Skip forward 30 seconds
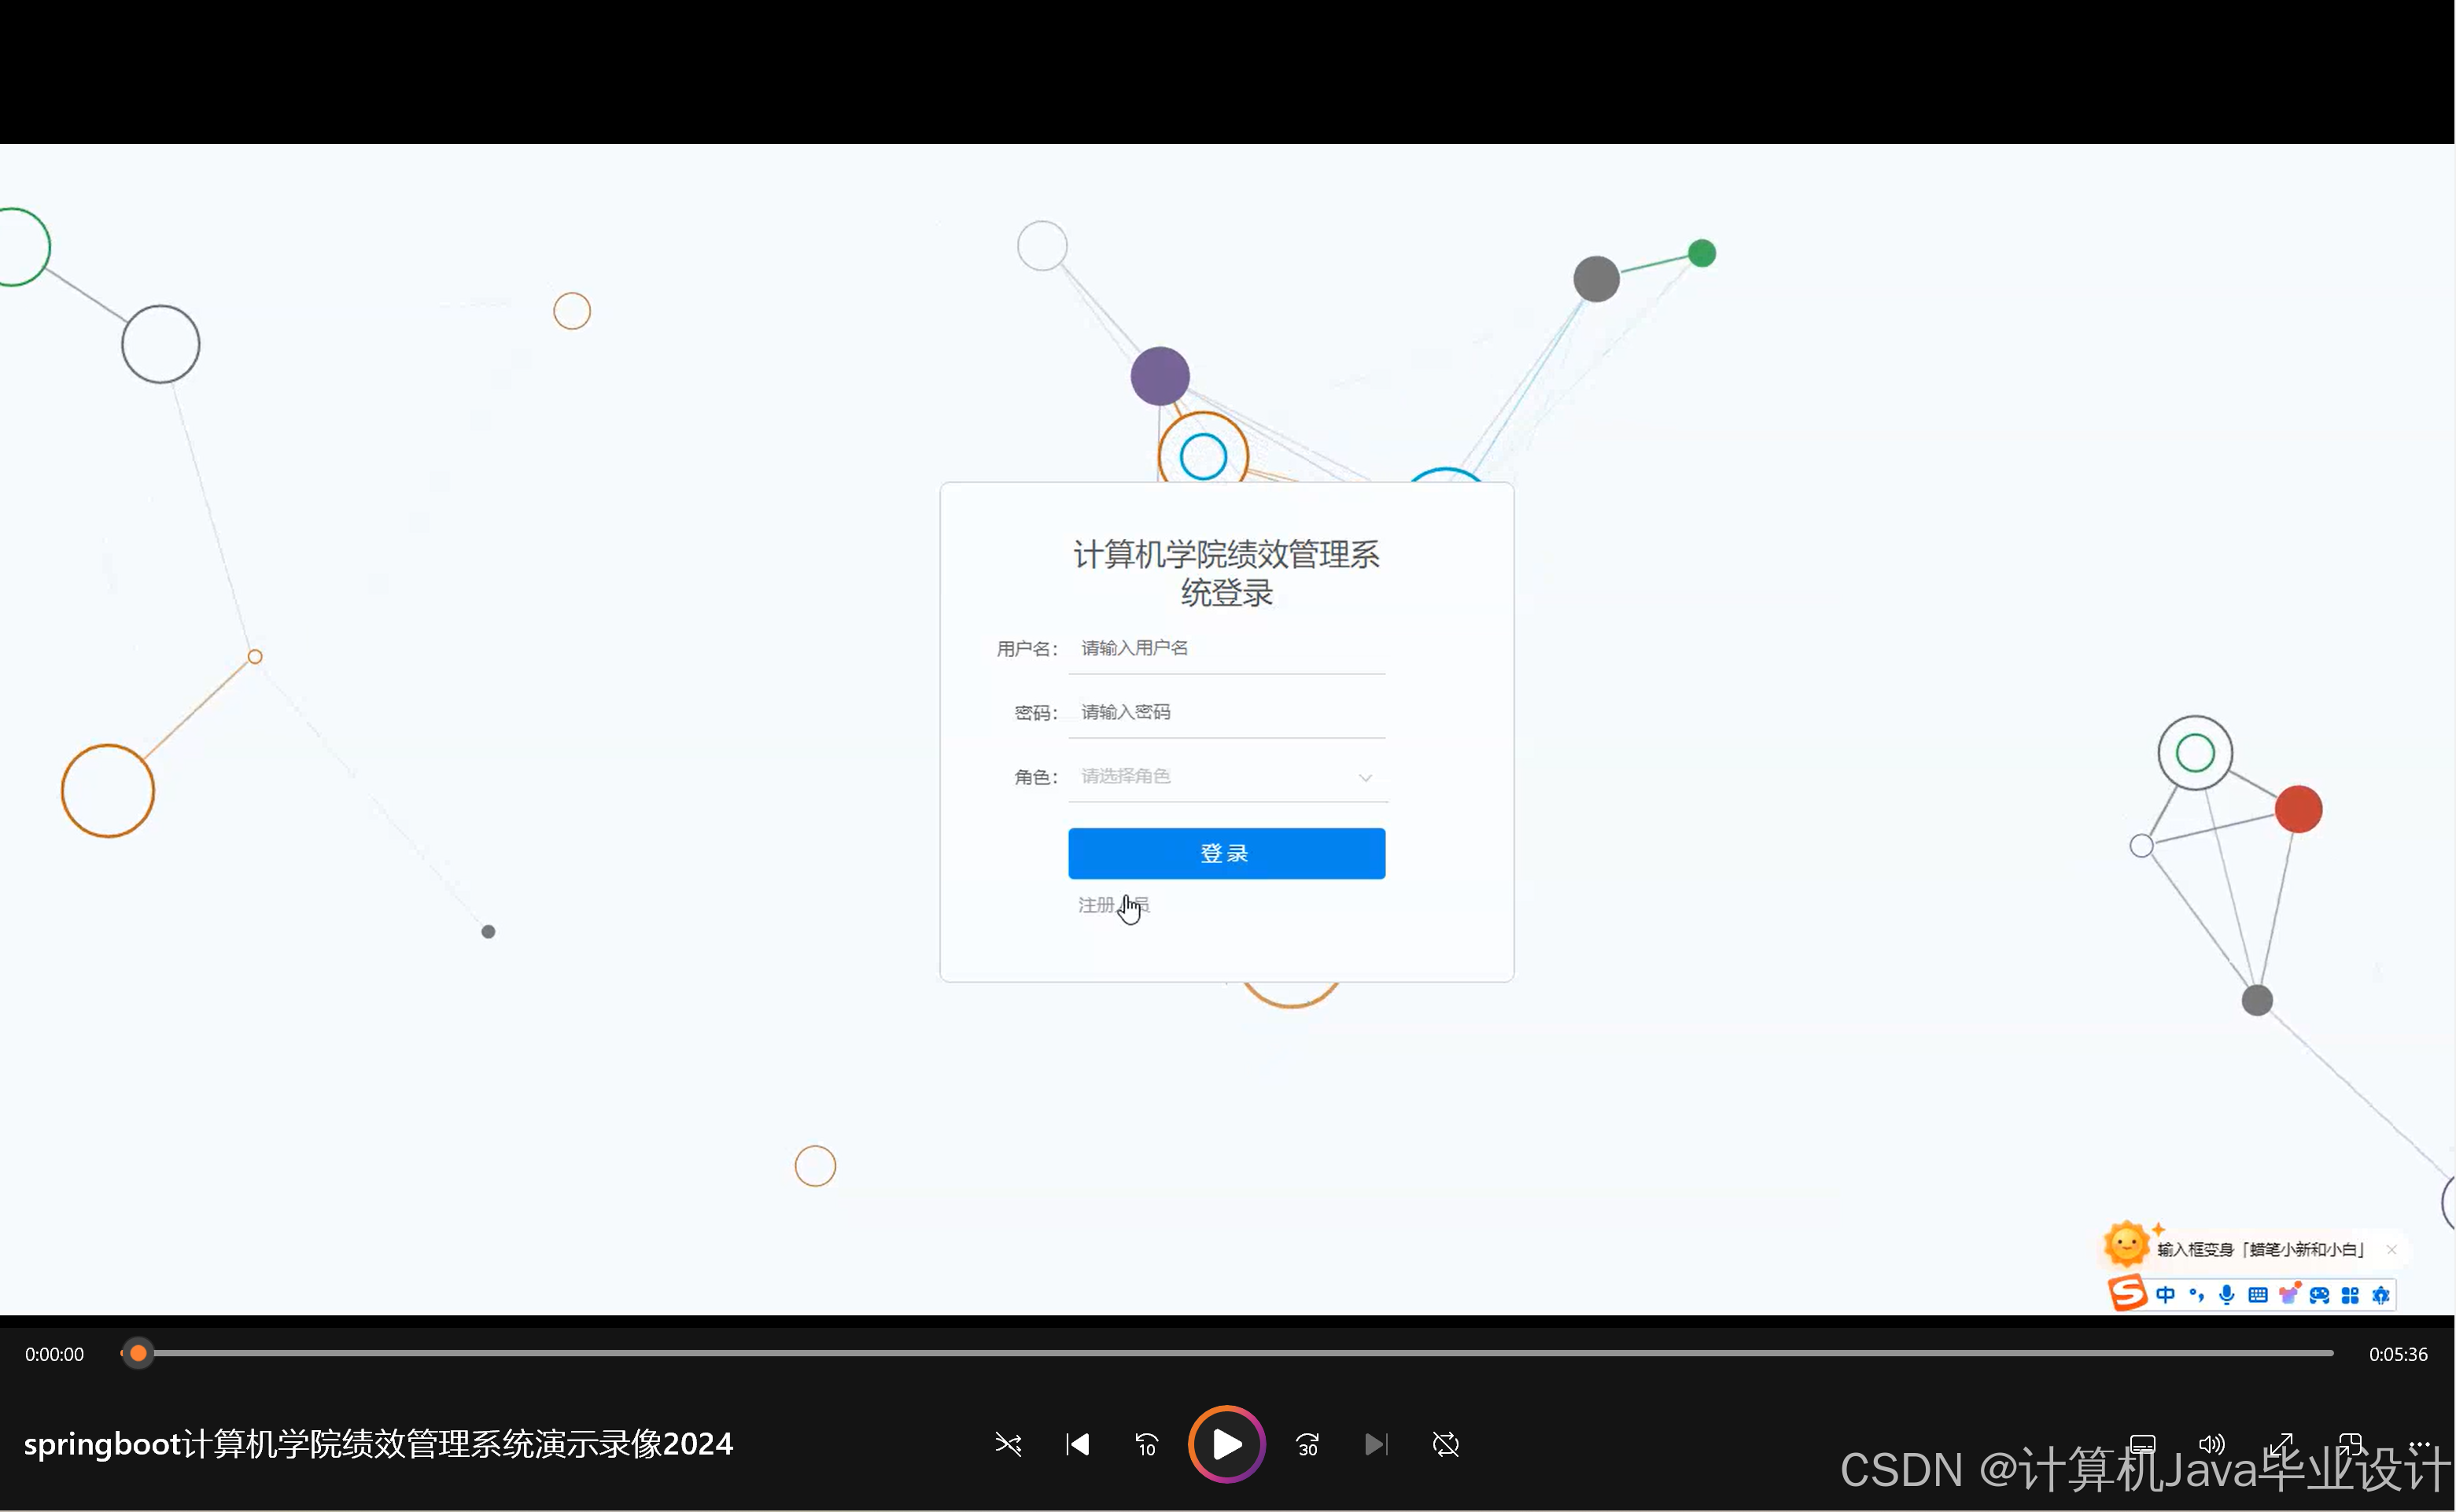 1307,1444
